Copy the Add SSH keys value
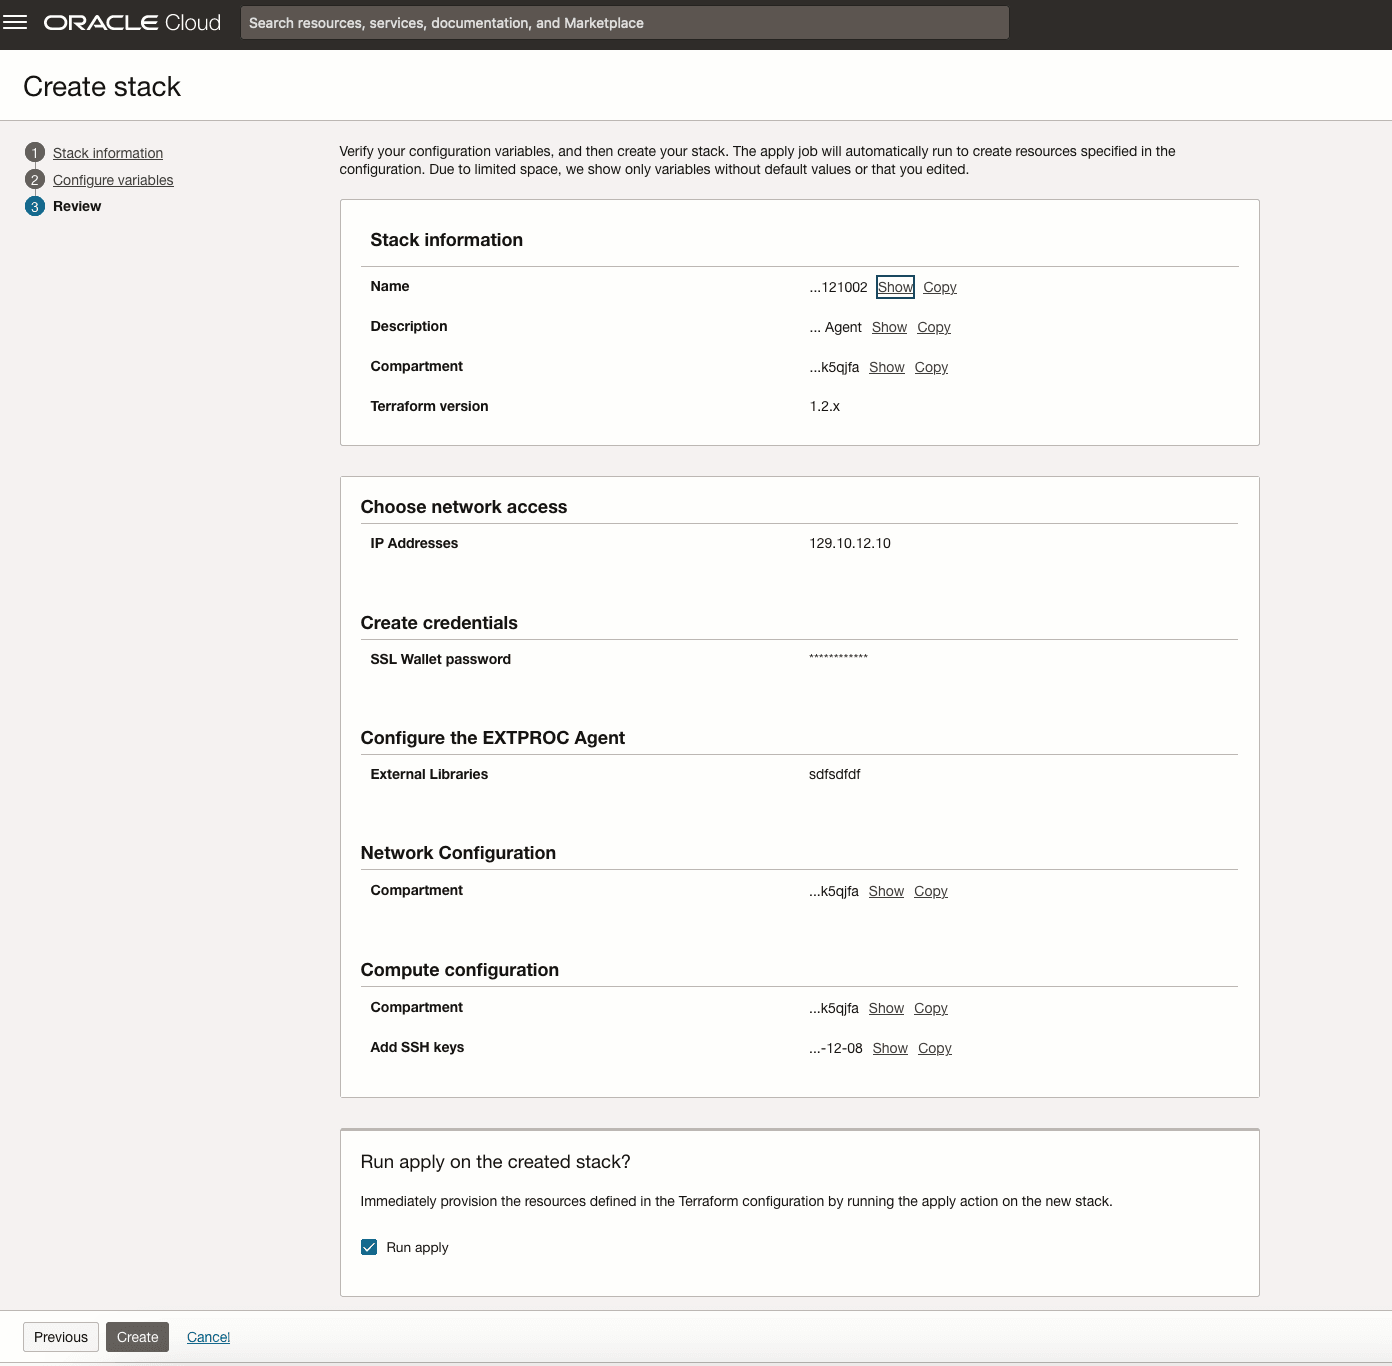This screenshot has height=1366, width=1392. 934,1048
